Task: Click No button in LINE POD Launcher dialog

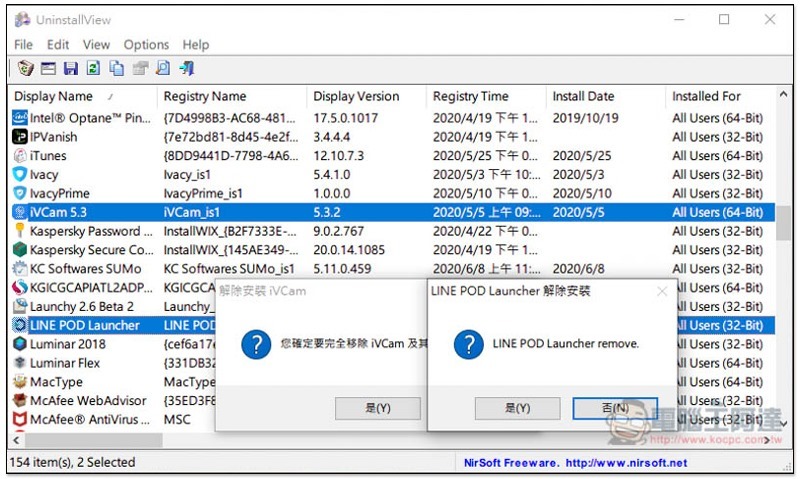Action: (x=614, y=408)
